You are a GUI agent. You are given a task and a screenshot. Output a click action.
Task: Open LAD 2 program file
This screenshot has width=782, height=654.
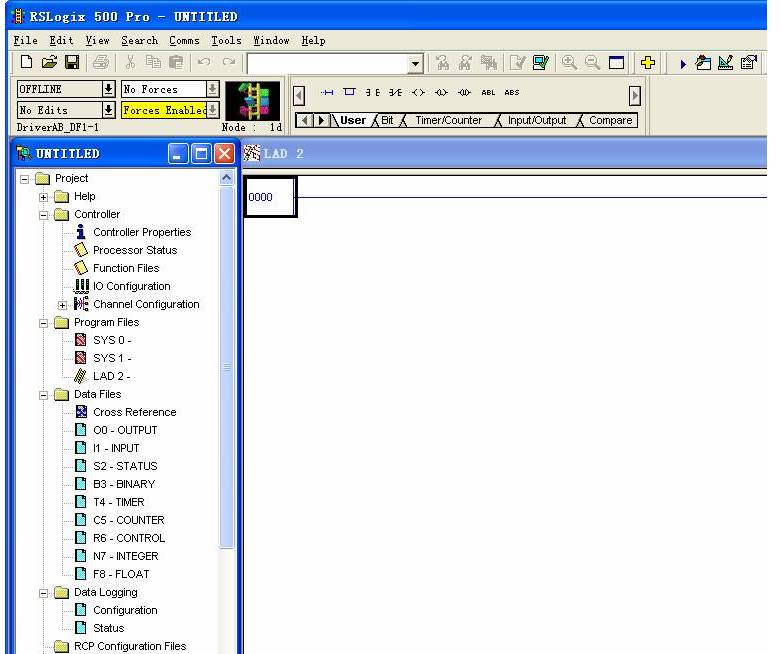pyautogui.click(x=112, y=376)
